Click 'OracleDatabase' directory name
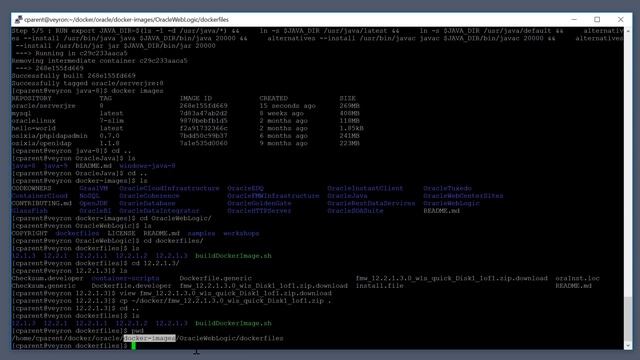Image resolution: width=640 pixels, height=360 pixels. click(147, 203)
